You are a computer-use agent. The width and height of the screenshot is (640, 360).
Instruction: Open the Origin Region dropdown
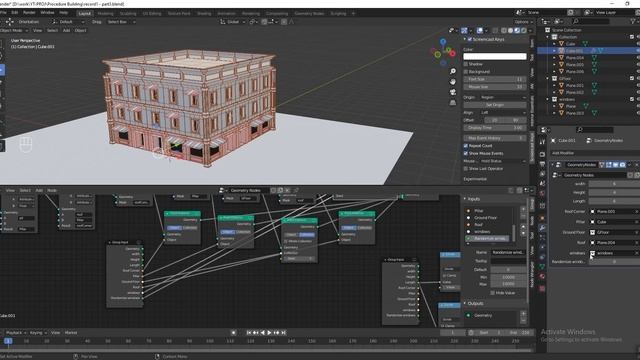(504, 98)
